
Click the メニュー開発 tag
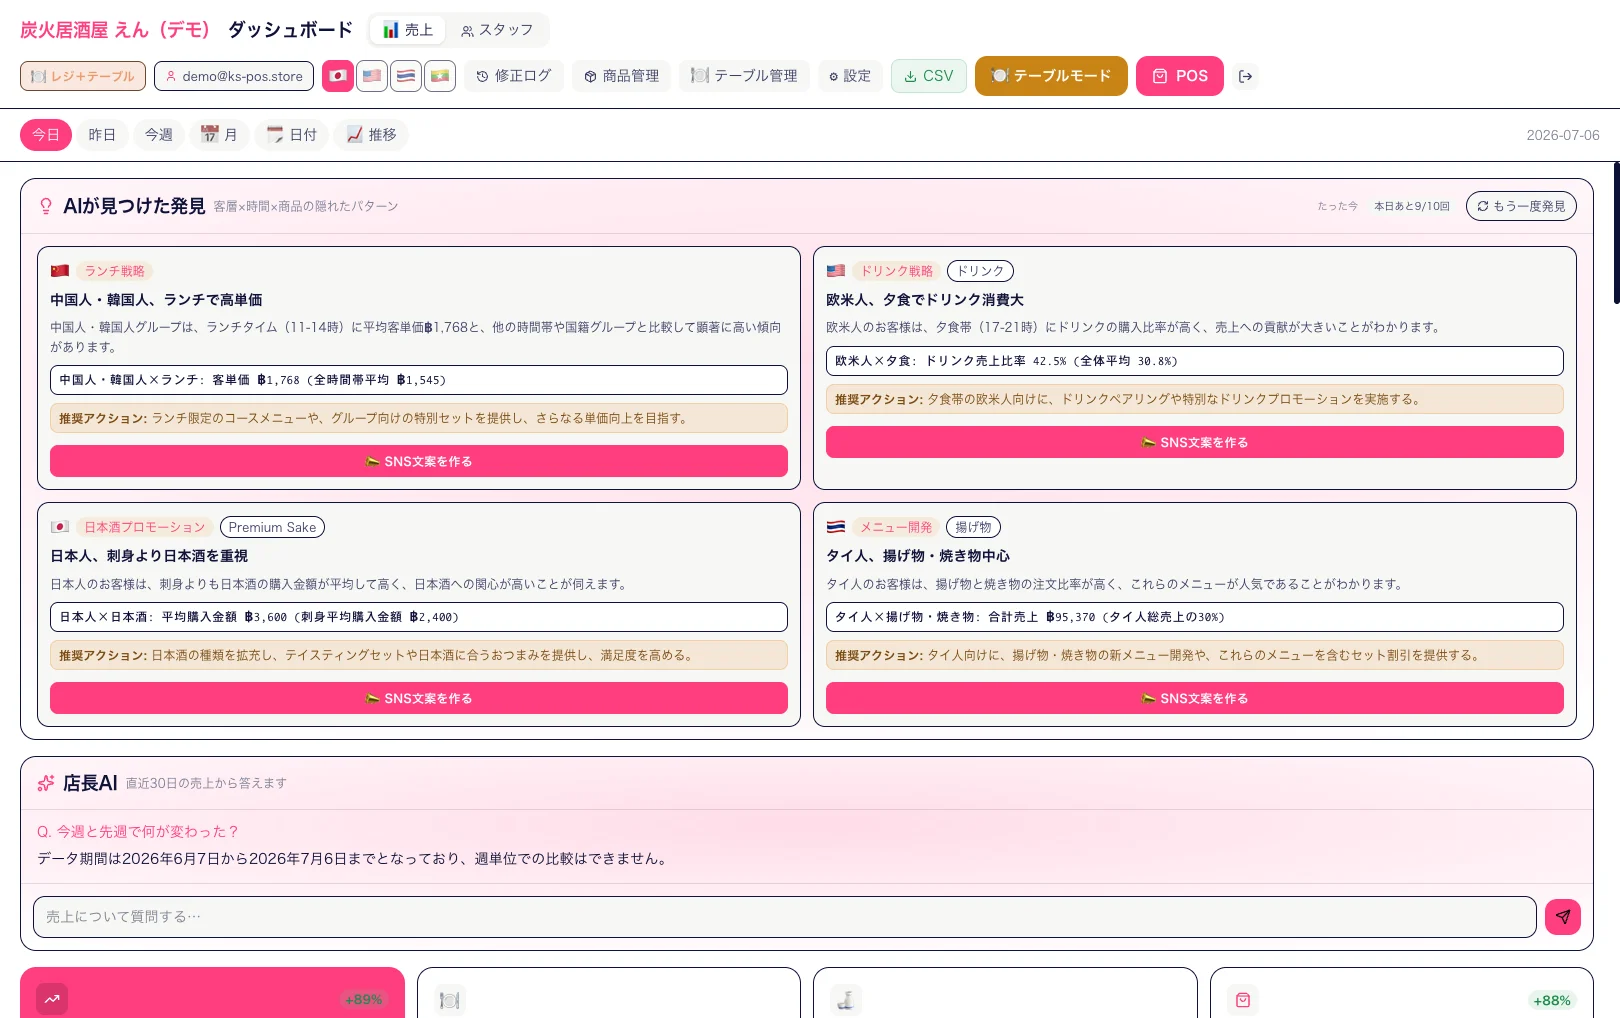tap(896, 527)
